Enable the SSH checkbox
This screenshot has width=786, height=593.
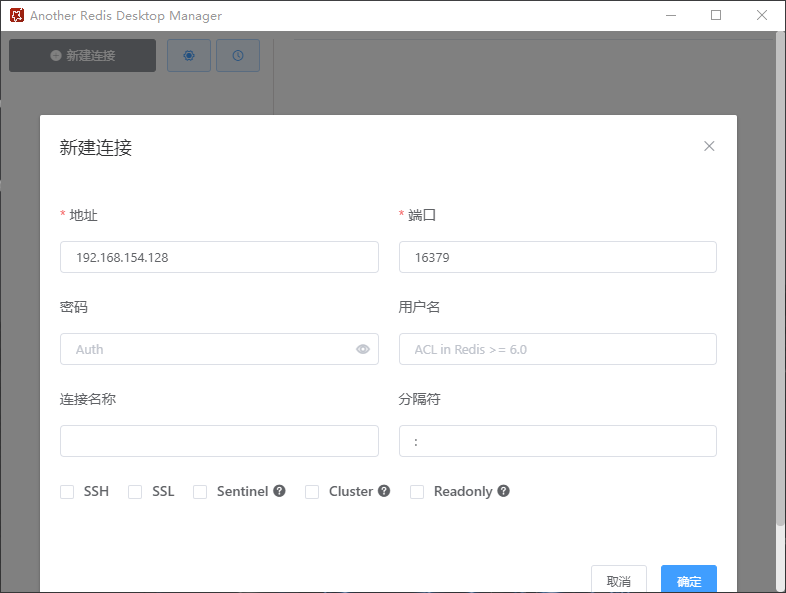[67, 492]
